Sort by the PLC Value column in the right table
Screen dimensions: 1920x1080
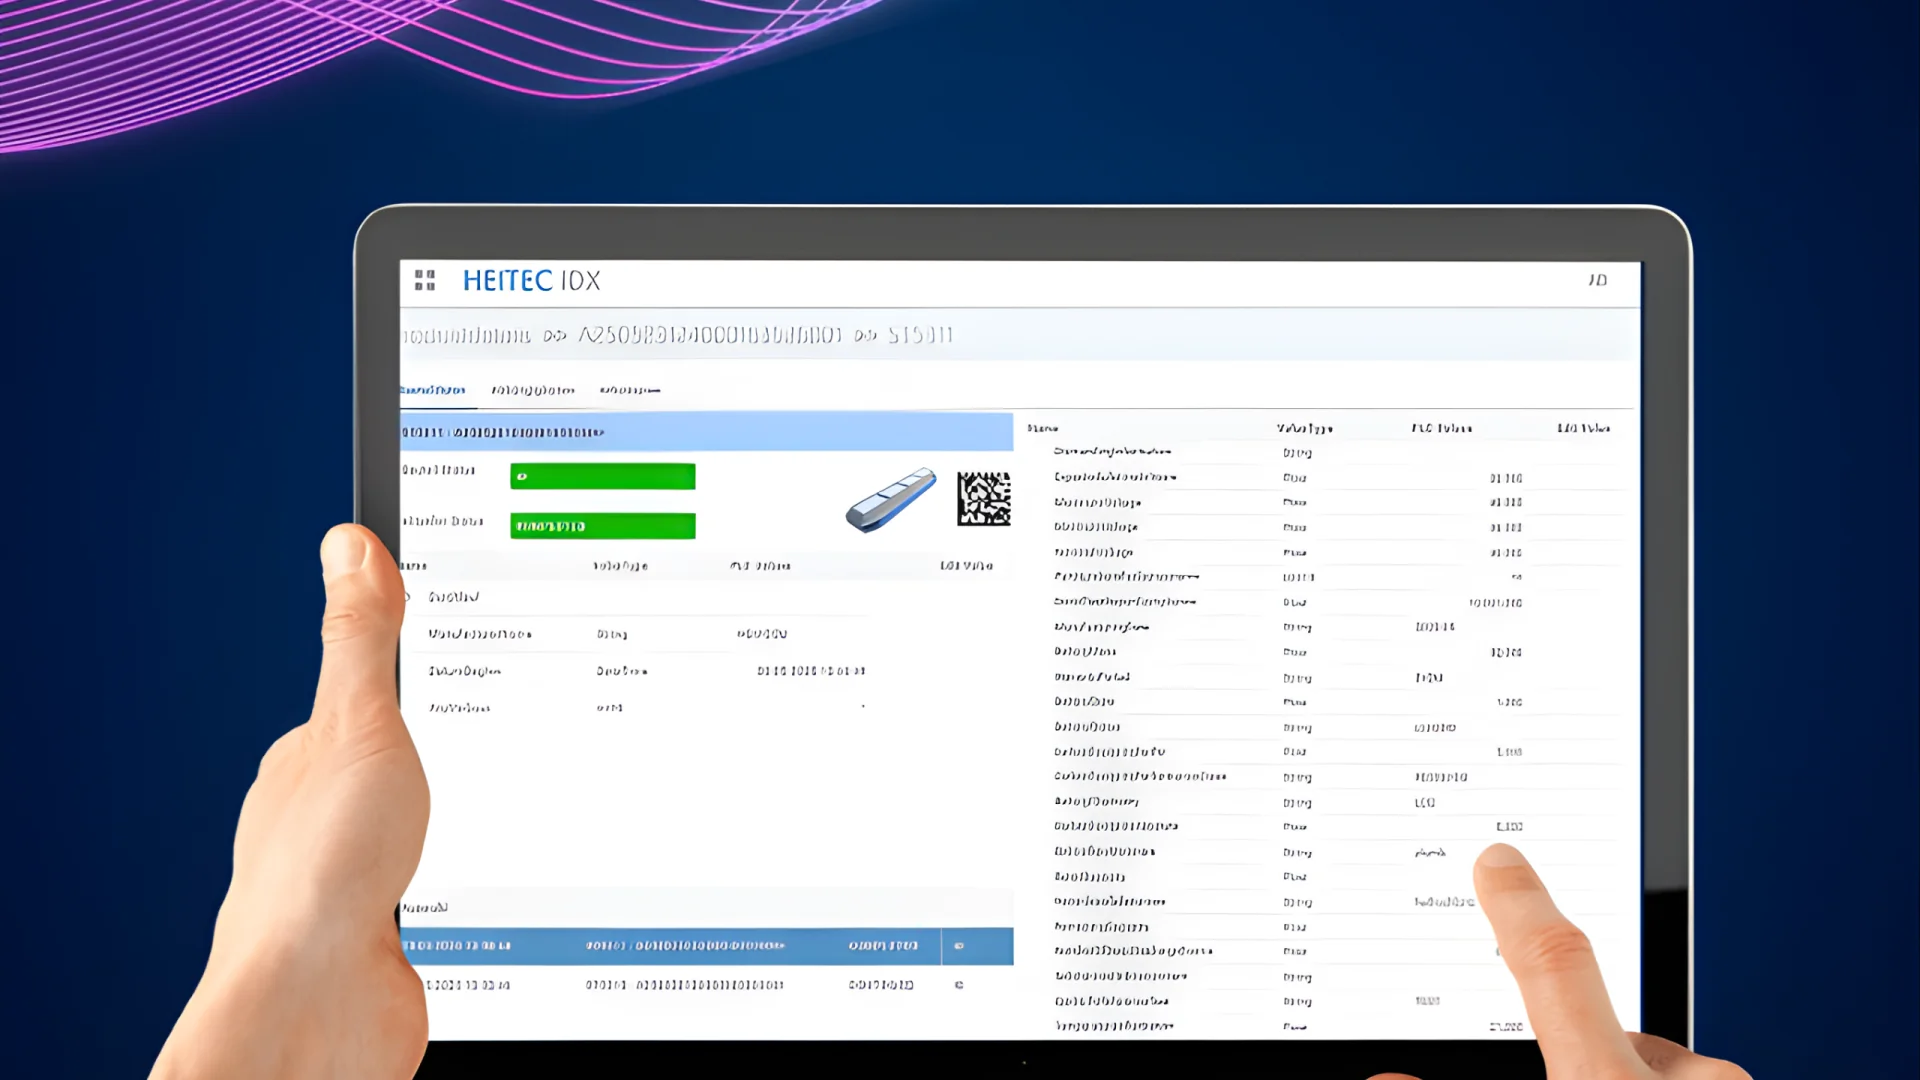click(1441, 428)
